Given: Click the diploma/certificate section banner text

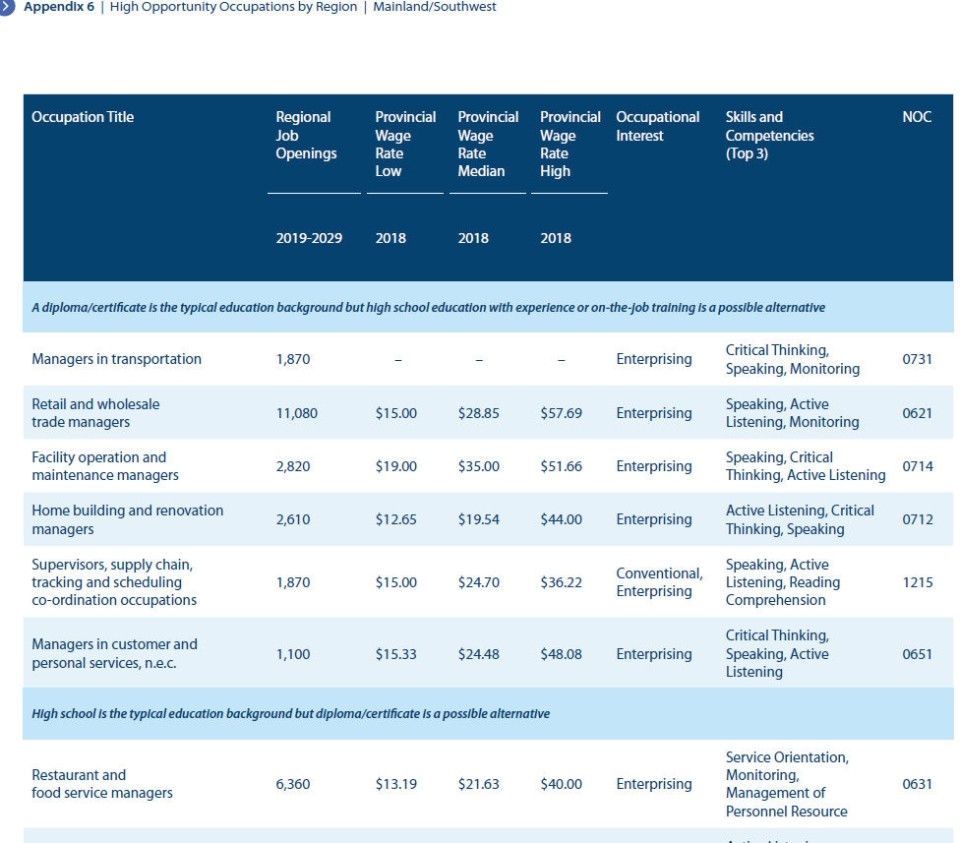Looking at the screenshot, I should pyautogui.click(x=428, y=307).
